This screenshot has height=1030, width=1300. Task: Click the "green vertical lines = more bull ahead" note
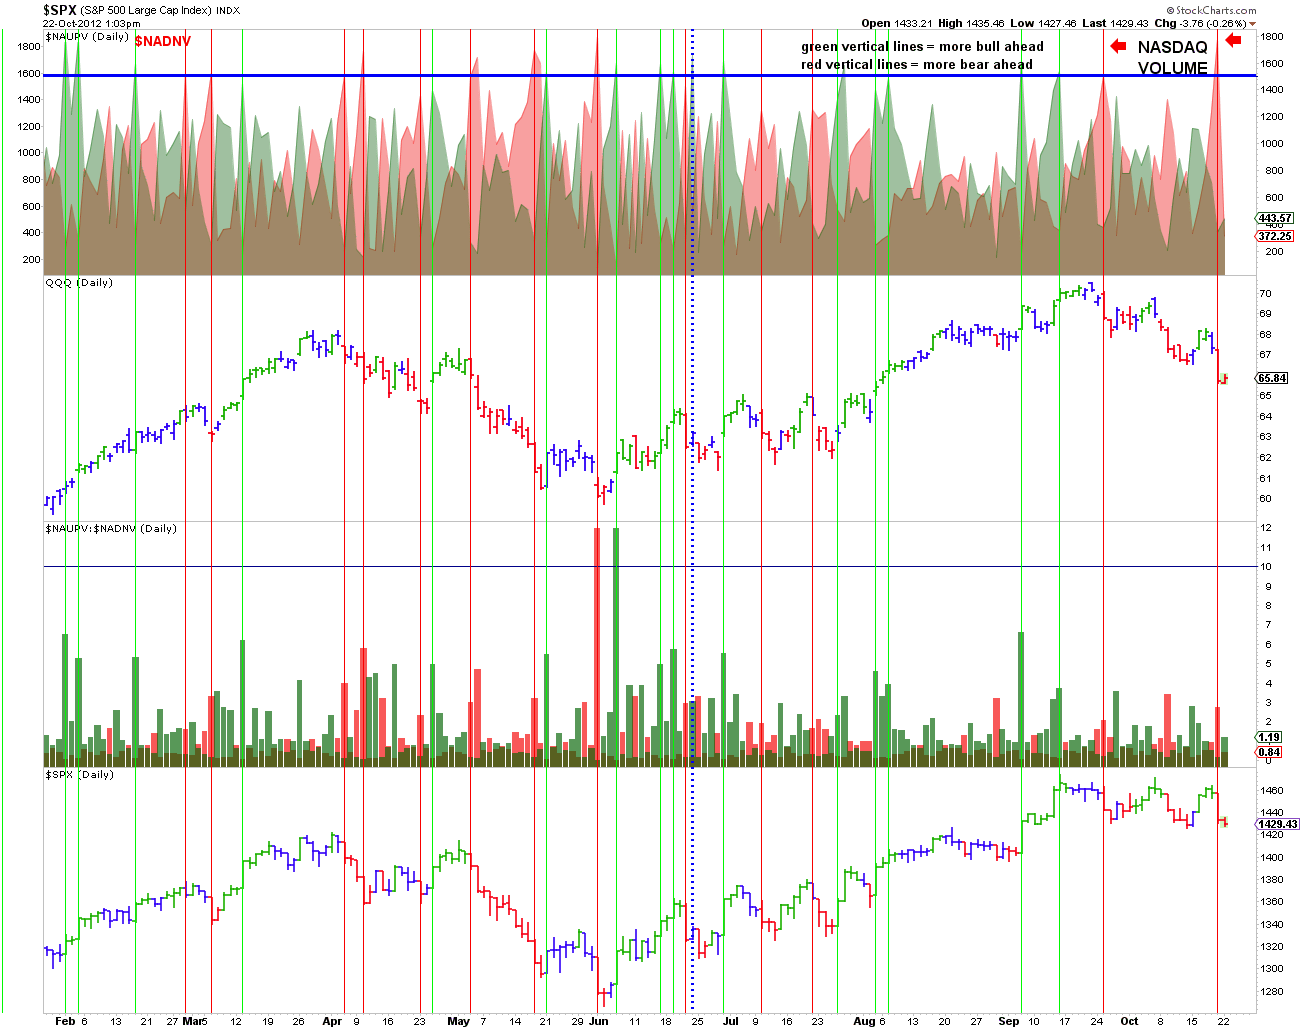(x=922, y=47)
